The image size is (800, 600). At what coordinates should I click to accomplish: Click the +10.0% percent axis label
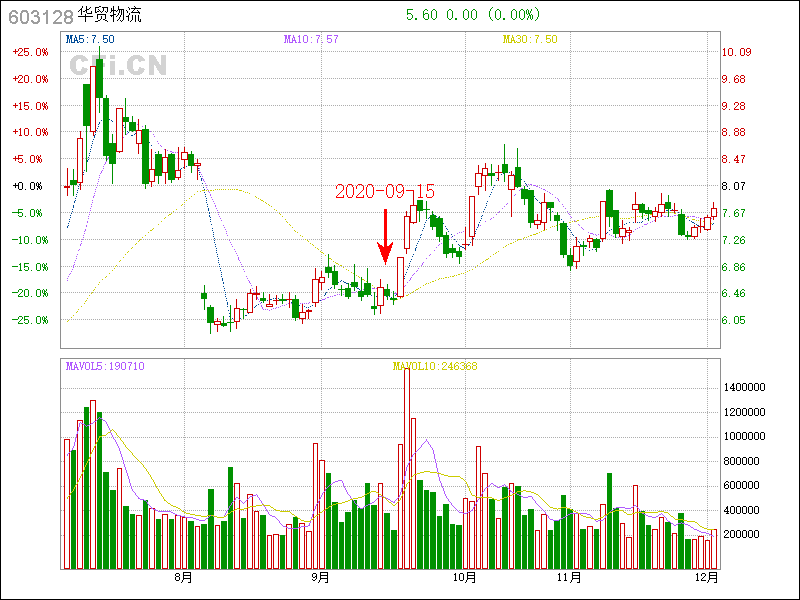[31, 132]
